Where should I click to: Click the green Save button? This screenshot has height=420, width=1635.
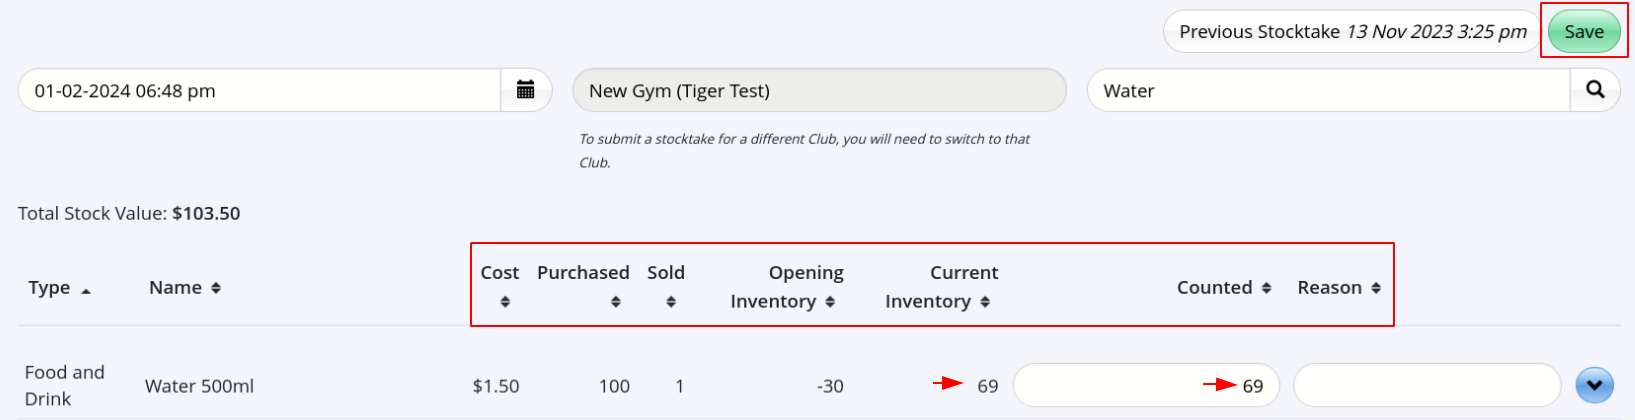point(1584,32)
